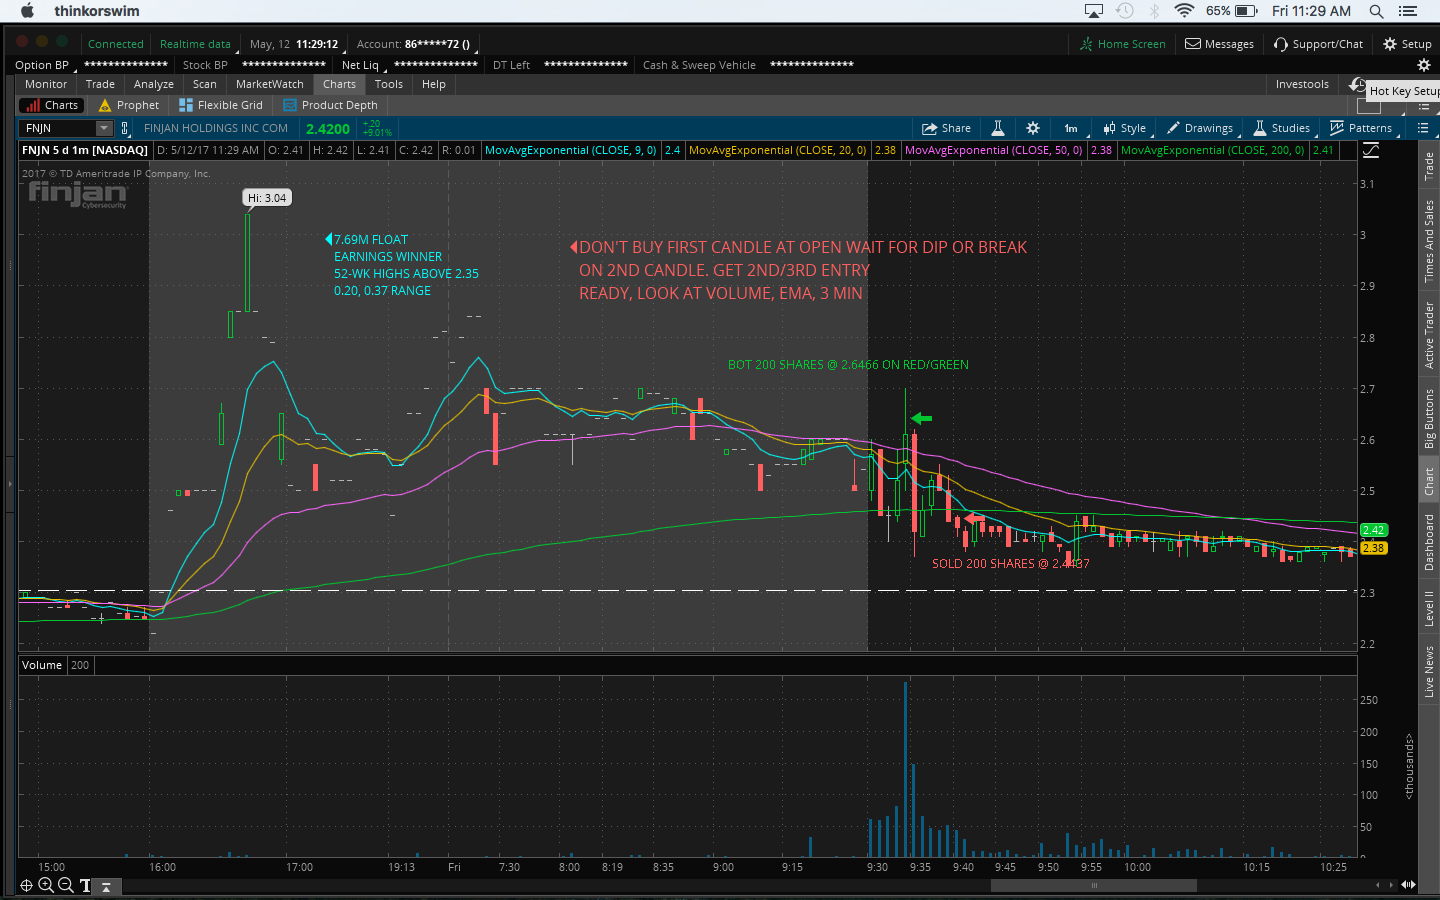Click the Volume panel label
Screen dimensions: 1440x900
(x=42, y=665)
